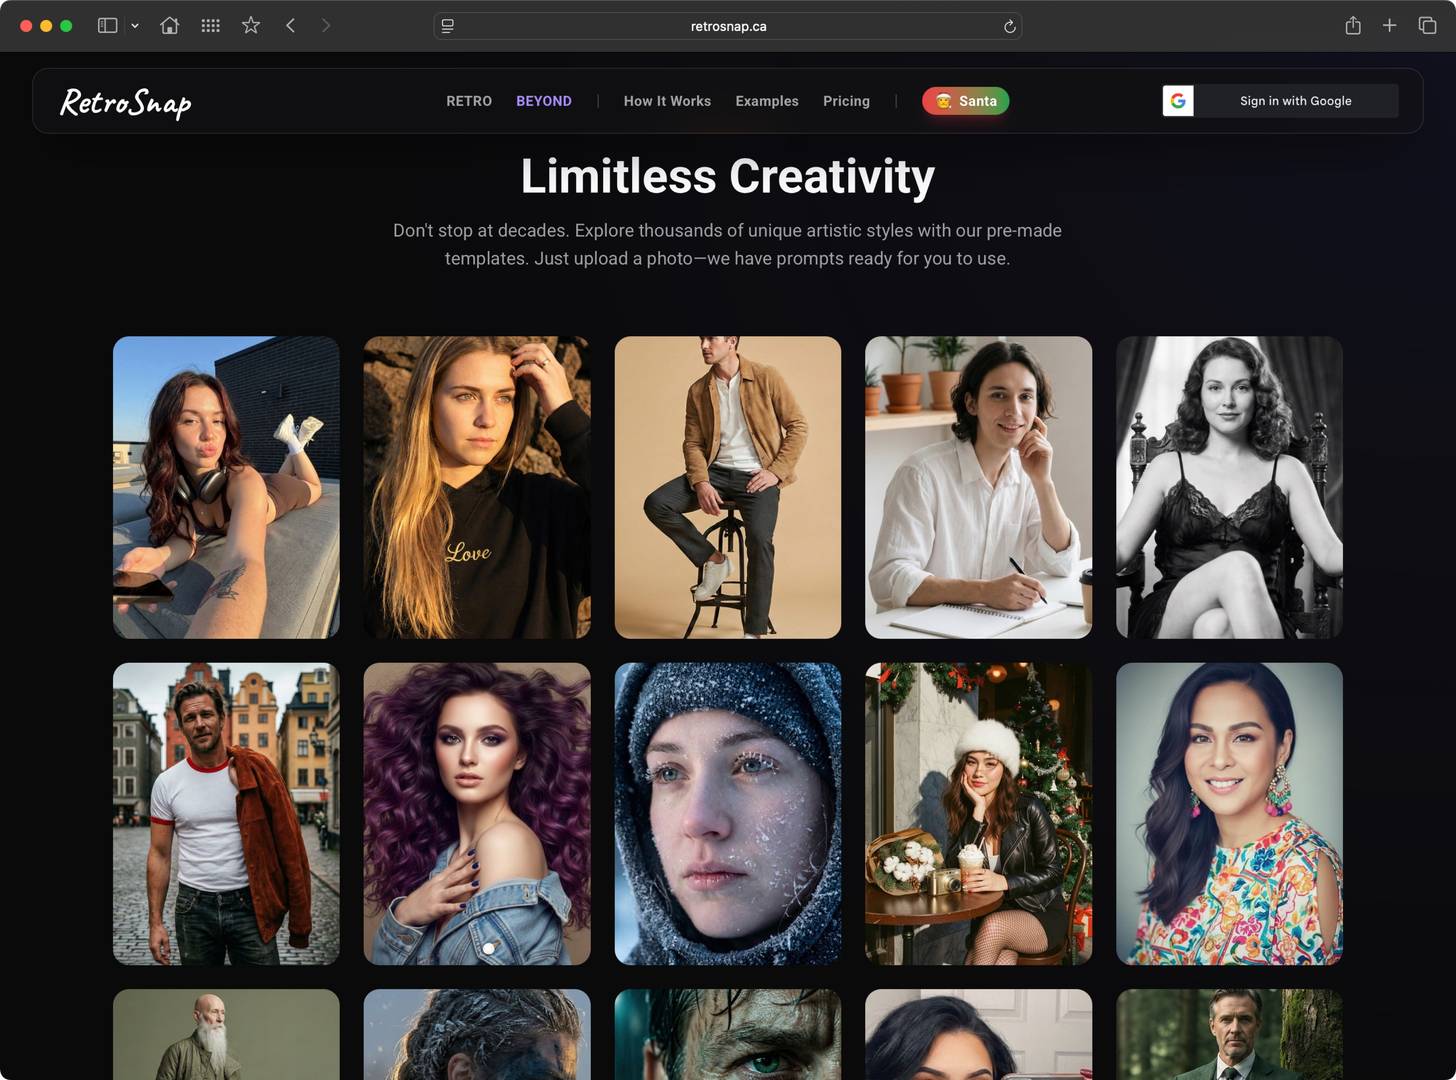Navigate forward with the forward arrow
Screen dimensions: 1456x1080
(x=326, y=26)
